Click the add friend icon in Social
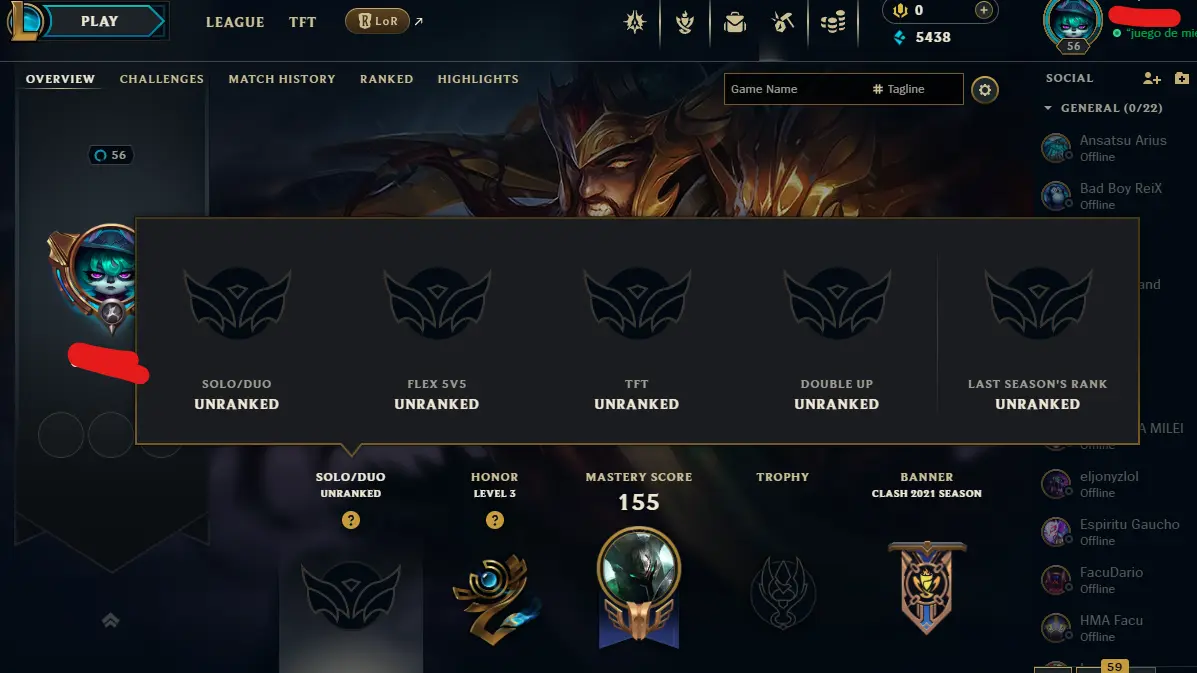 coord(1151,78)
